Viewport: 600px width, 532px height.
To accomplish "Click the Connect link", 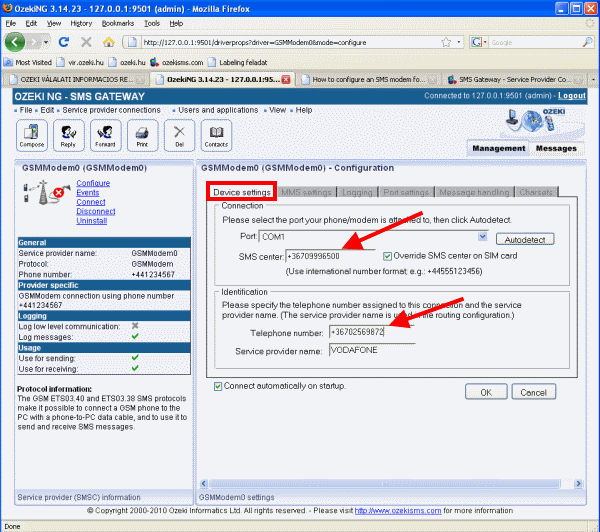I will [91, 202].
